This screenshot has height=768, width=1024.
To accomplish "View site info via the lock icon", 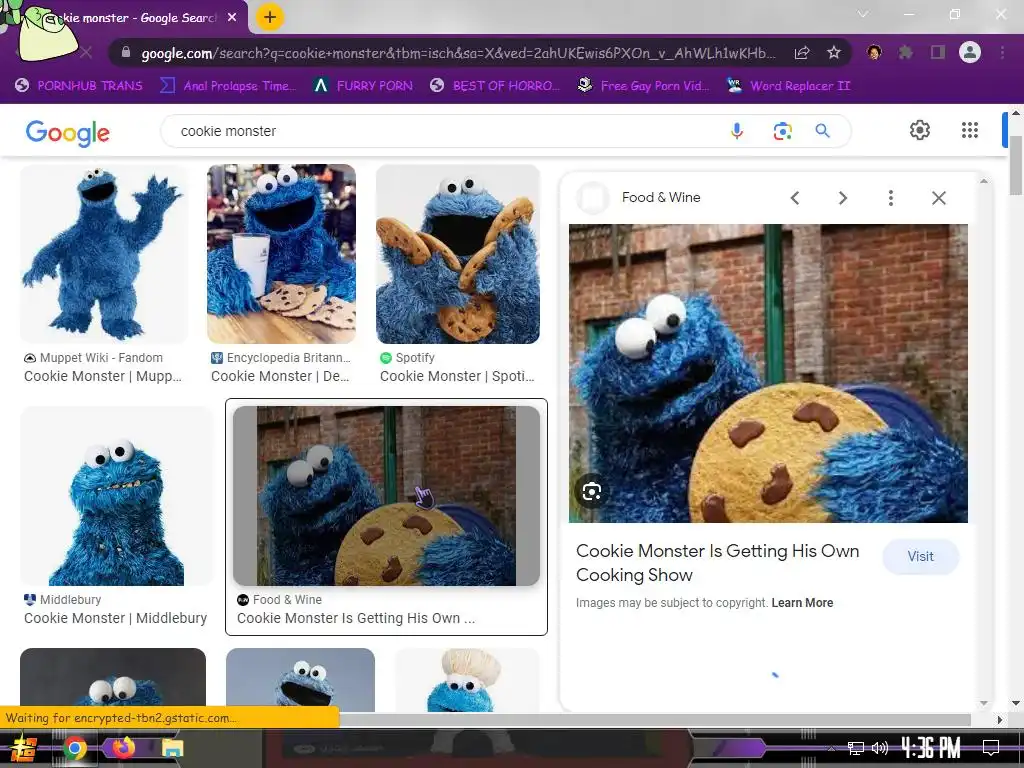I will point(126,53).
